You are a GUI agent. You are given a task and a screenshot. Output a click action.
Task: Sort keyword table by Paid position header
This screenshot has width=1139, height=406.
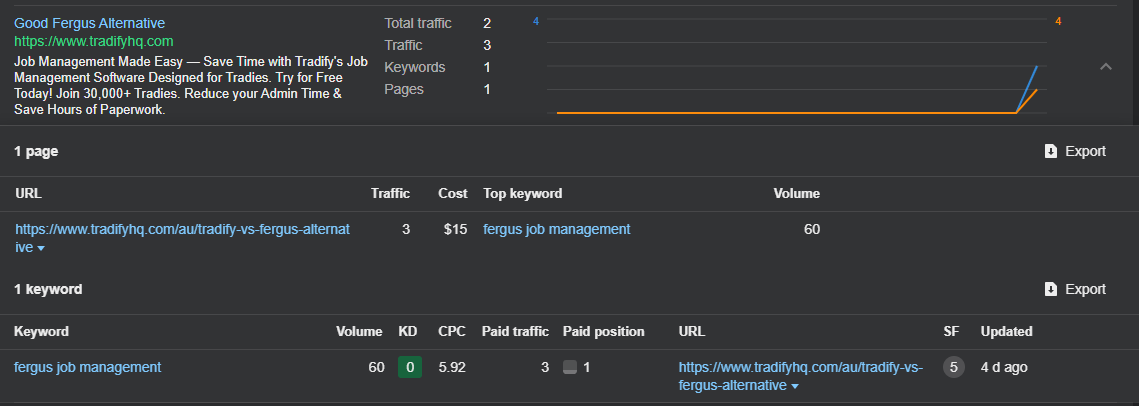604,332
